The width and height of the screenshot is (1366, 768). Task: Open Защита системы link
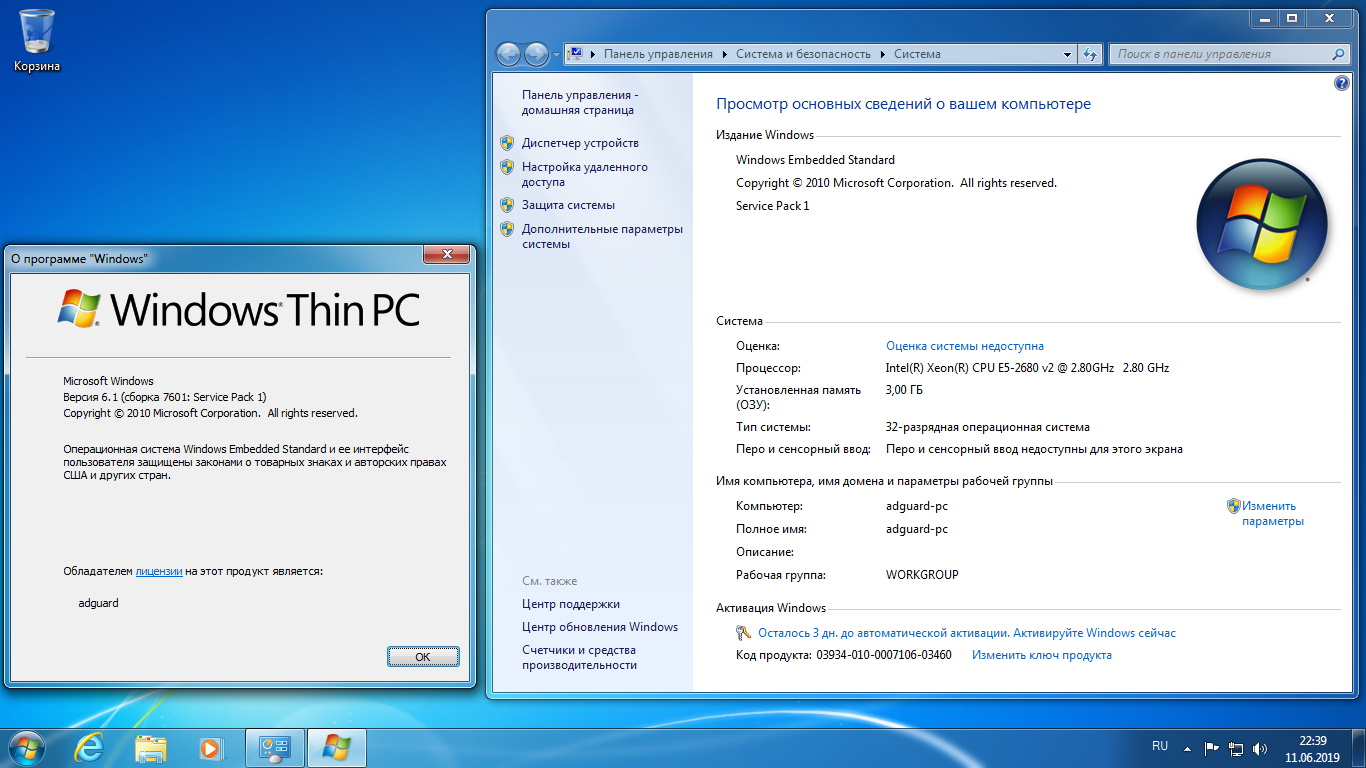pos(568,205)
